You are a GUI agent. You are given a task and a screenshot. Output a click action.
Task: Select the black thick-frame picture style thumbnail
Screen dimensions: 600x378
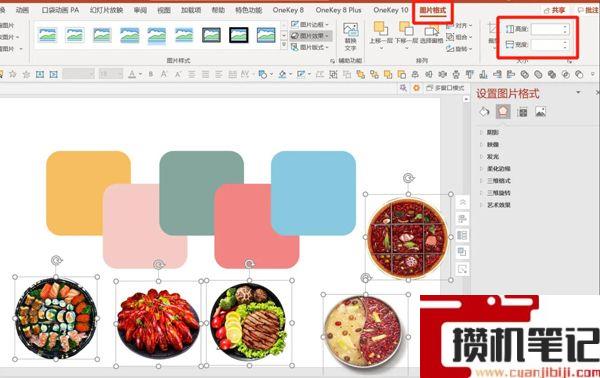tap(239, 35)
